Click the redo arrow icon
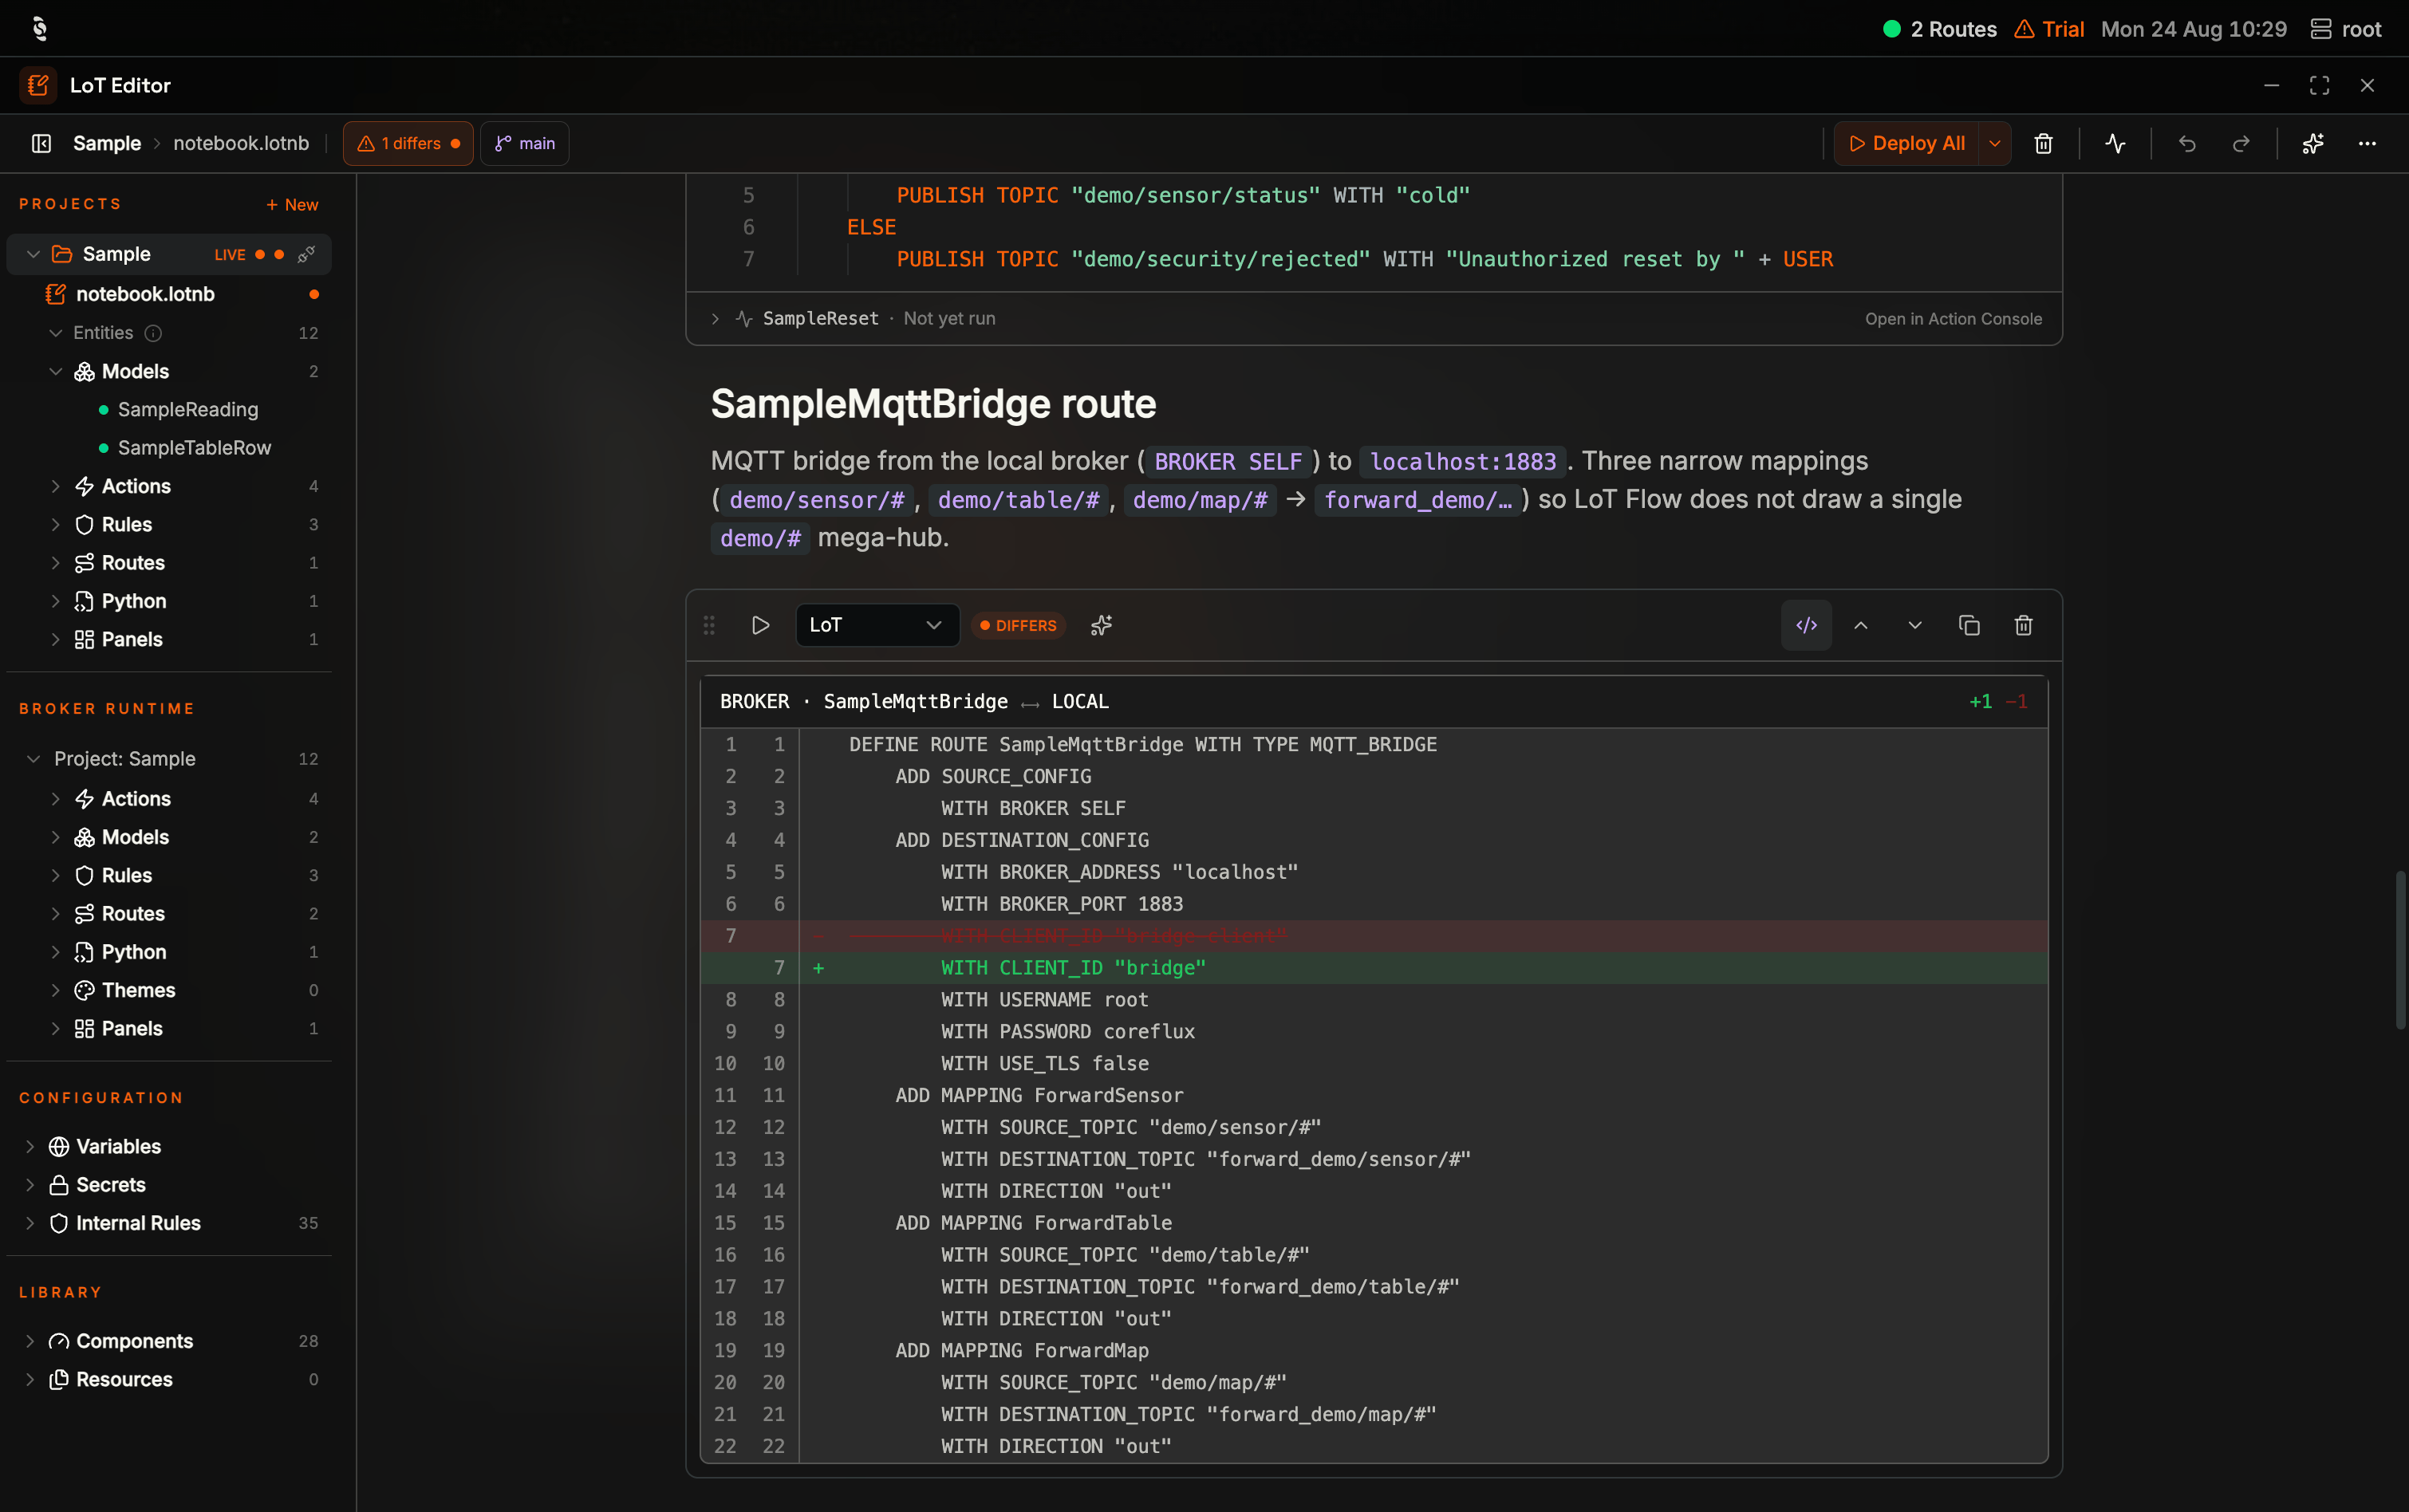 click(2241, 143)
